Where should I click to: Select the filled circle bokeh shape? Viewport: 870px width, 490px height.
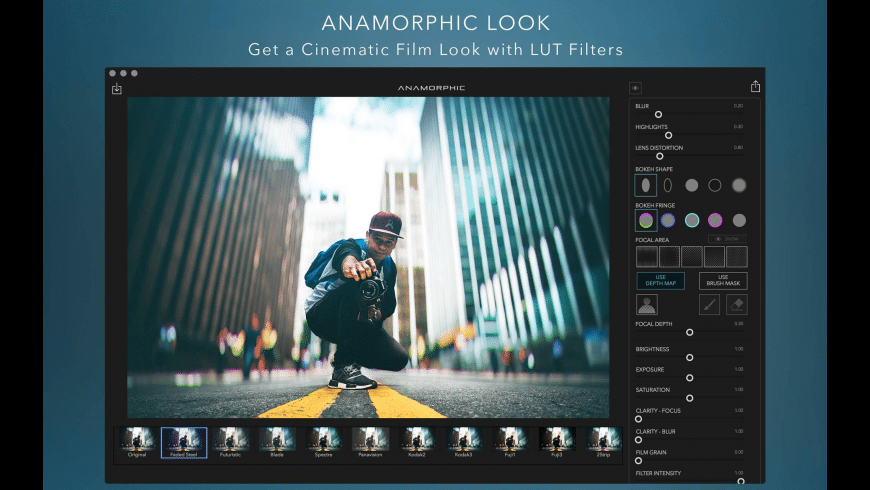point(691,185)
